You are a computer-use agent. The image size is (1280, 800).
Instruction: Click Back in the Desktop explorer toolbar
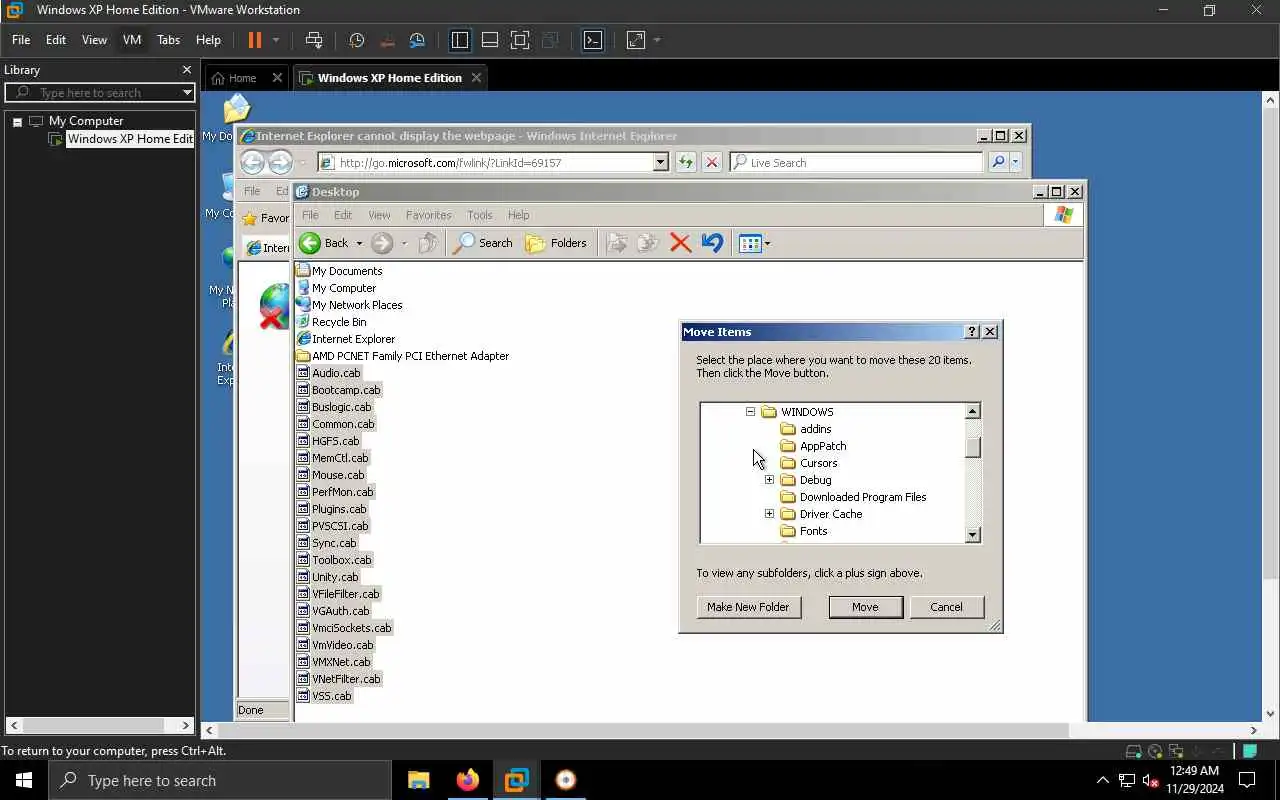[324, 243]
